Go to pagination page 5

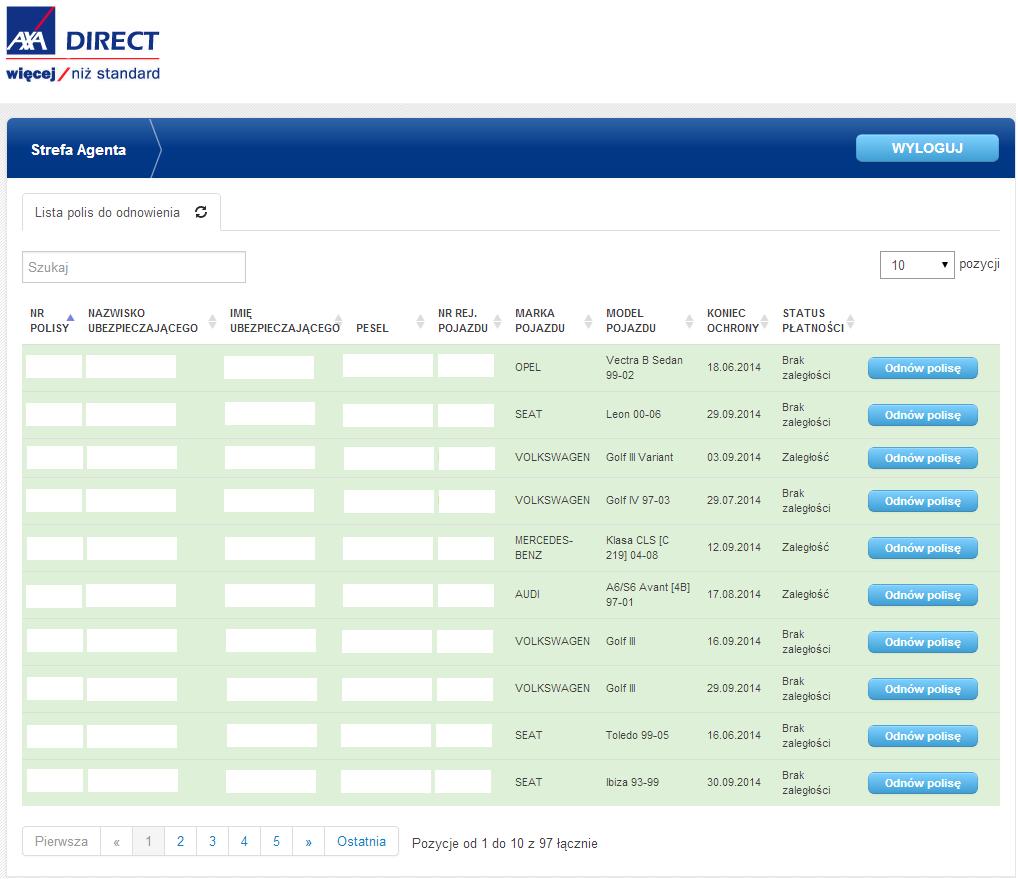coord(276,841)
